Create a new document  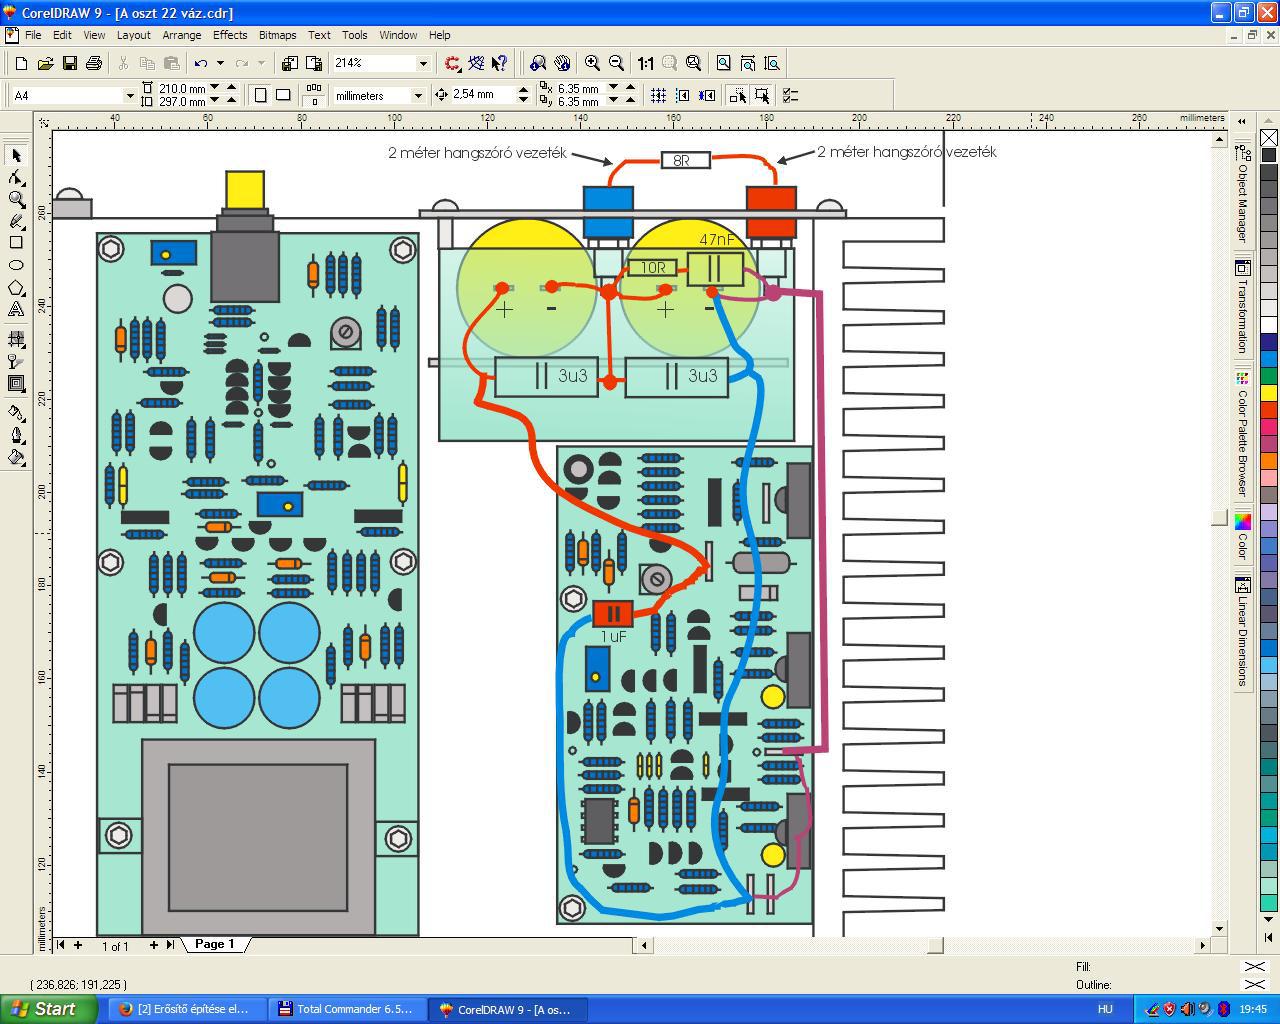(21, 63)
